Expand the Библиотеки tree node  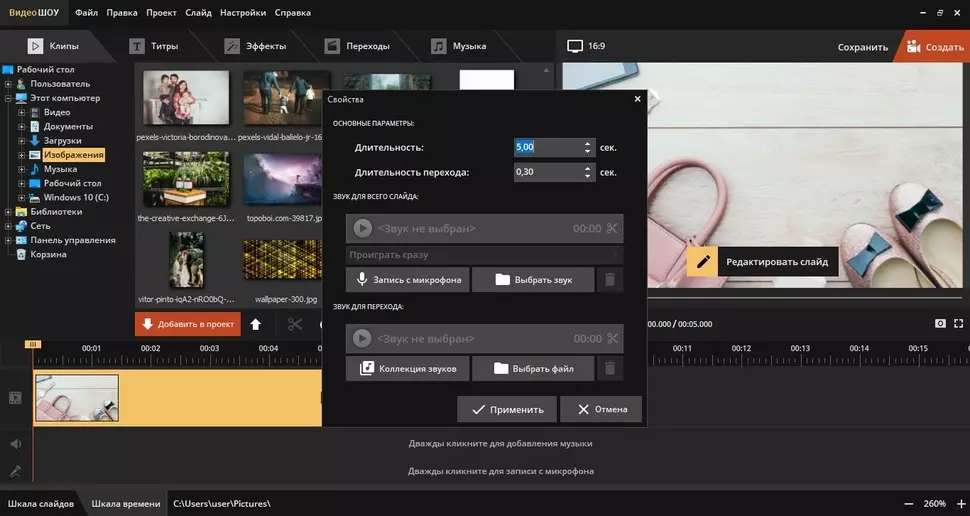(8, 212)
